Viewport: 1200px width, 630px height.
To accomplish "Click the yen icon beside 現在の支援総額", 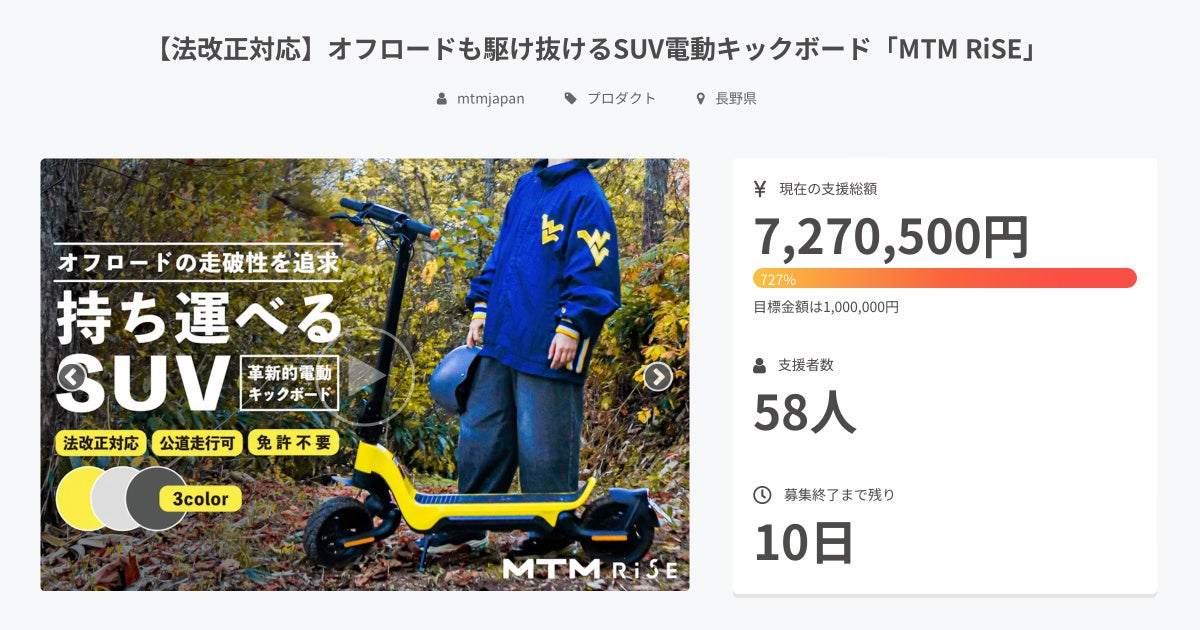I will pos(760,188).
